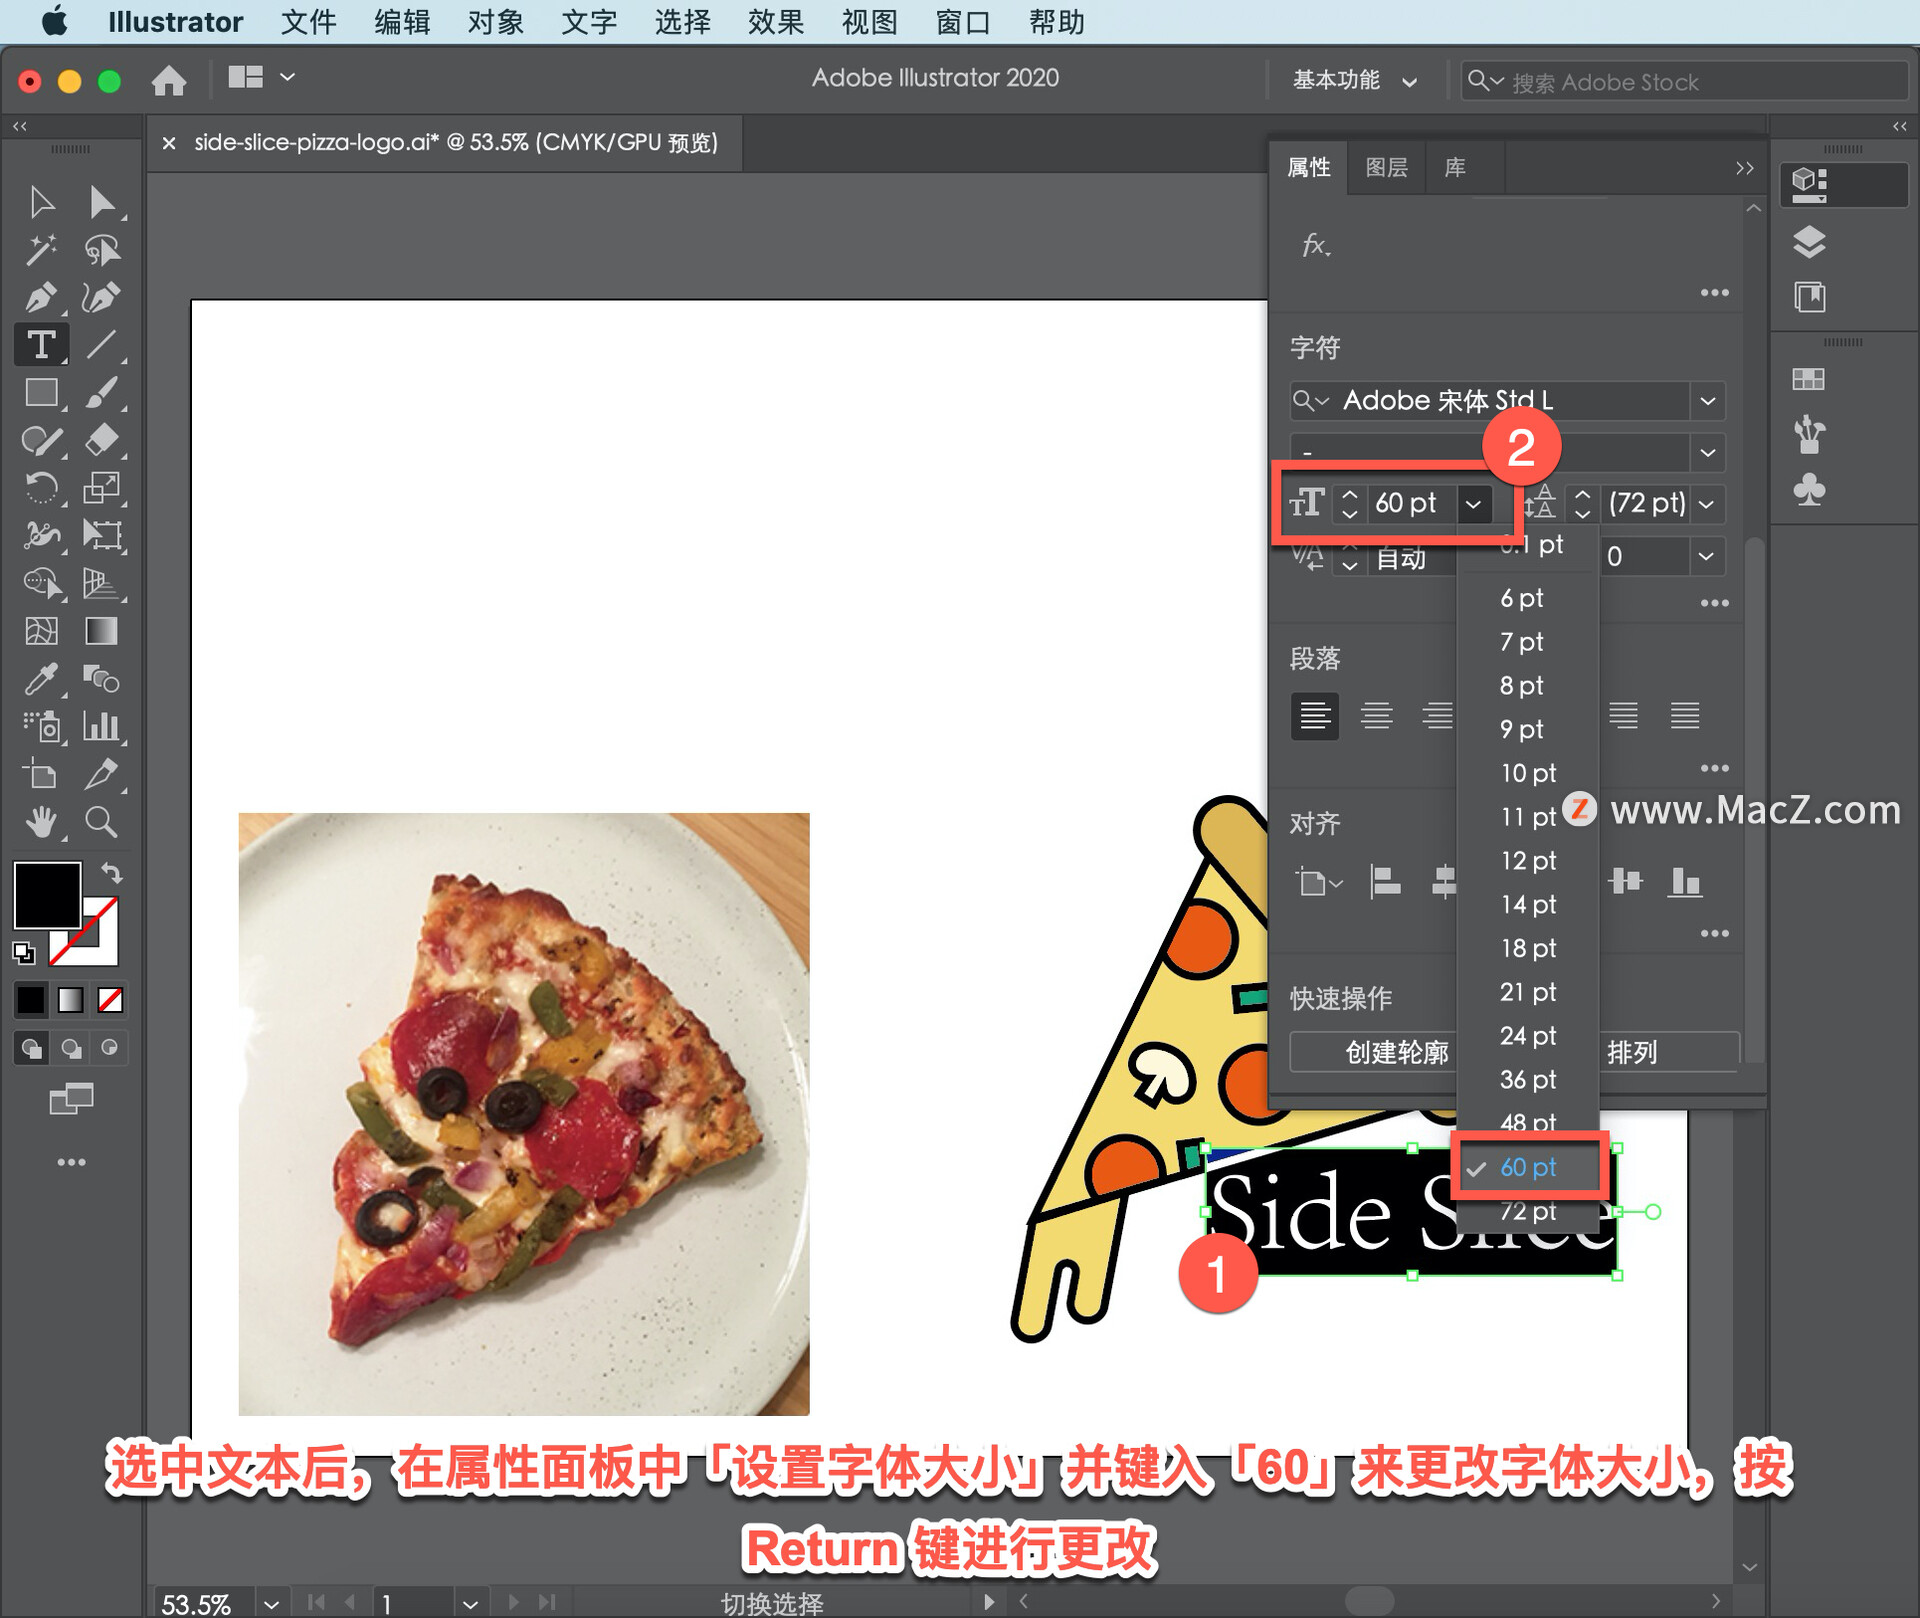Click the Home icon in top bar

click(169, 79)
